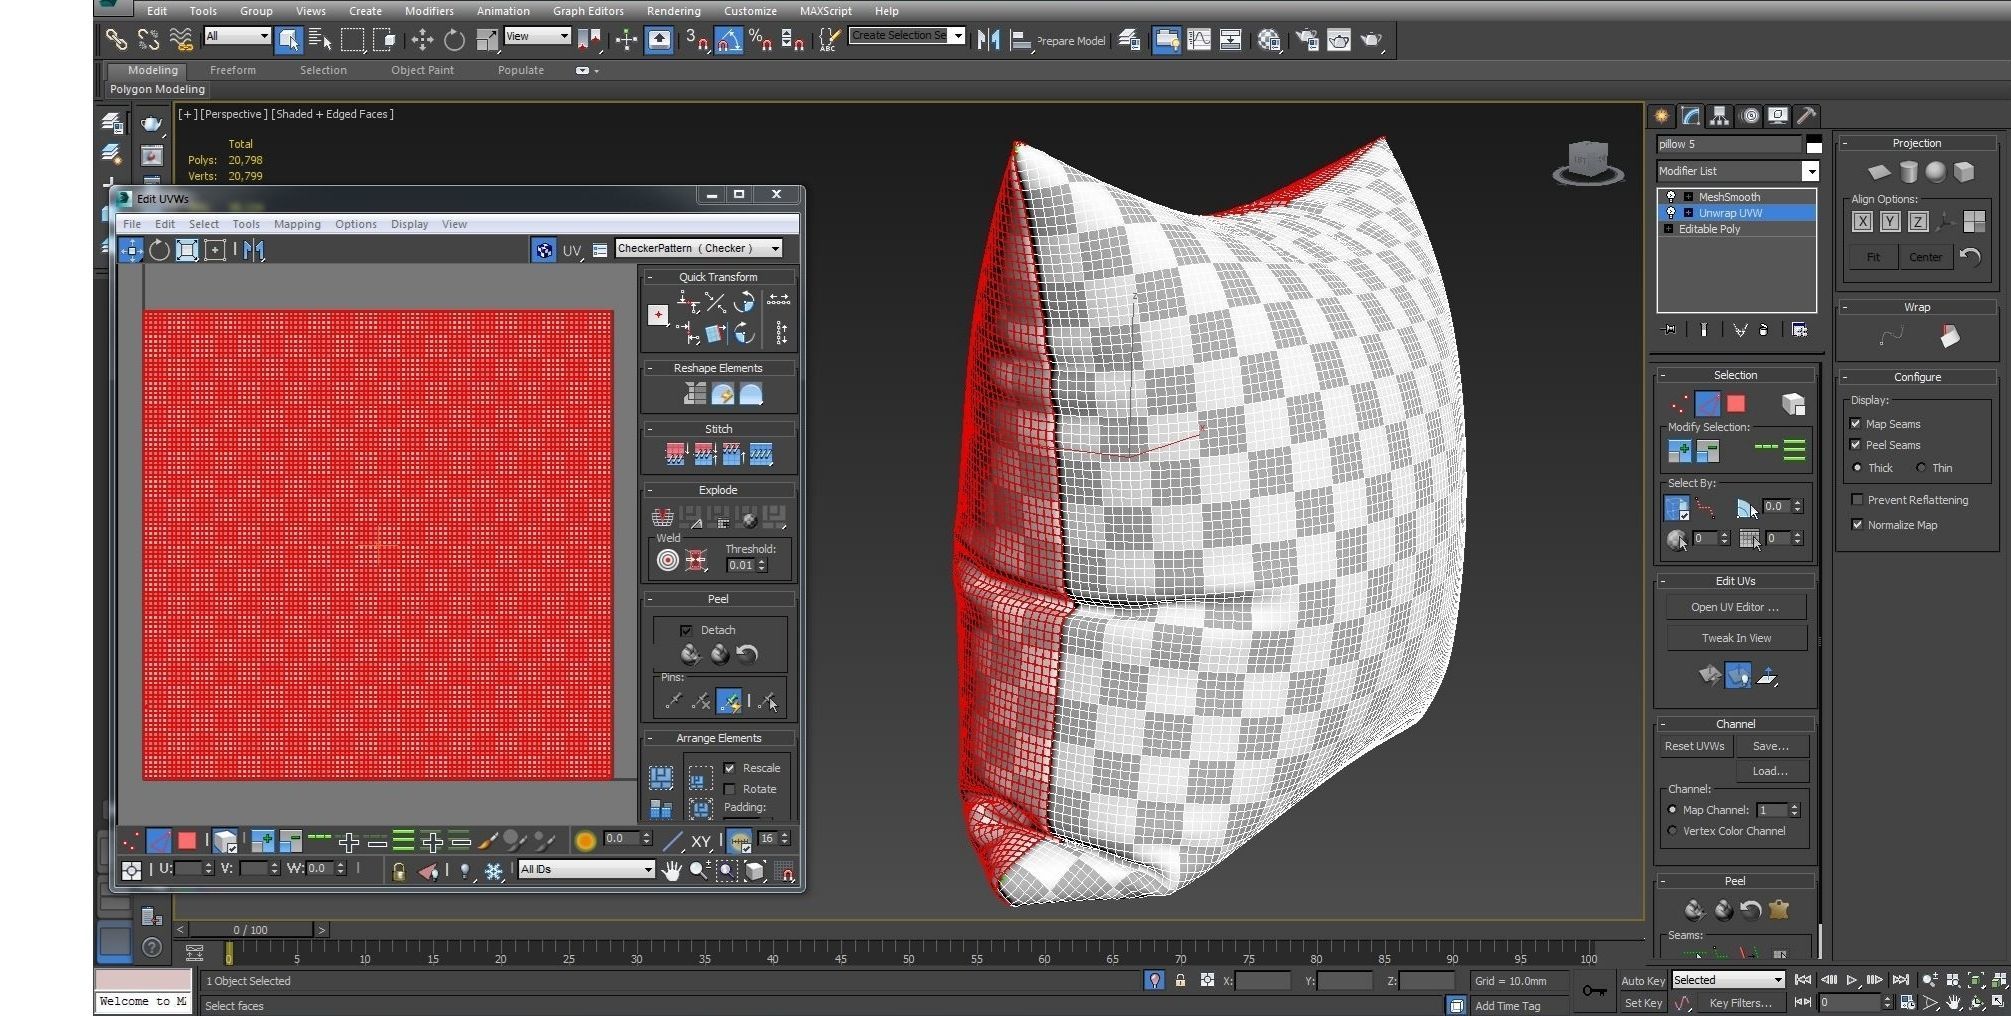The width and height of the screenshot is (2011, 1016).
Task: Toggle the Angle Snap icon
Action: [x=728, y=40]
